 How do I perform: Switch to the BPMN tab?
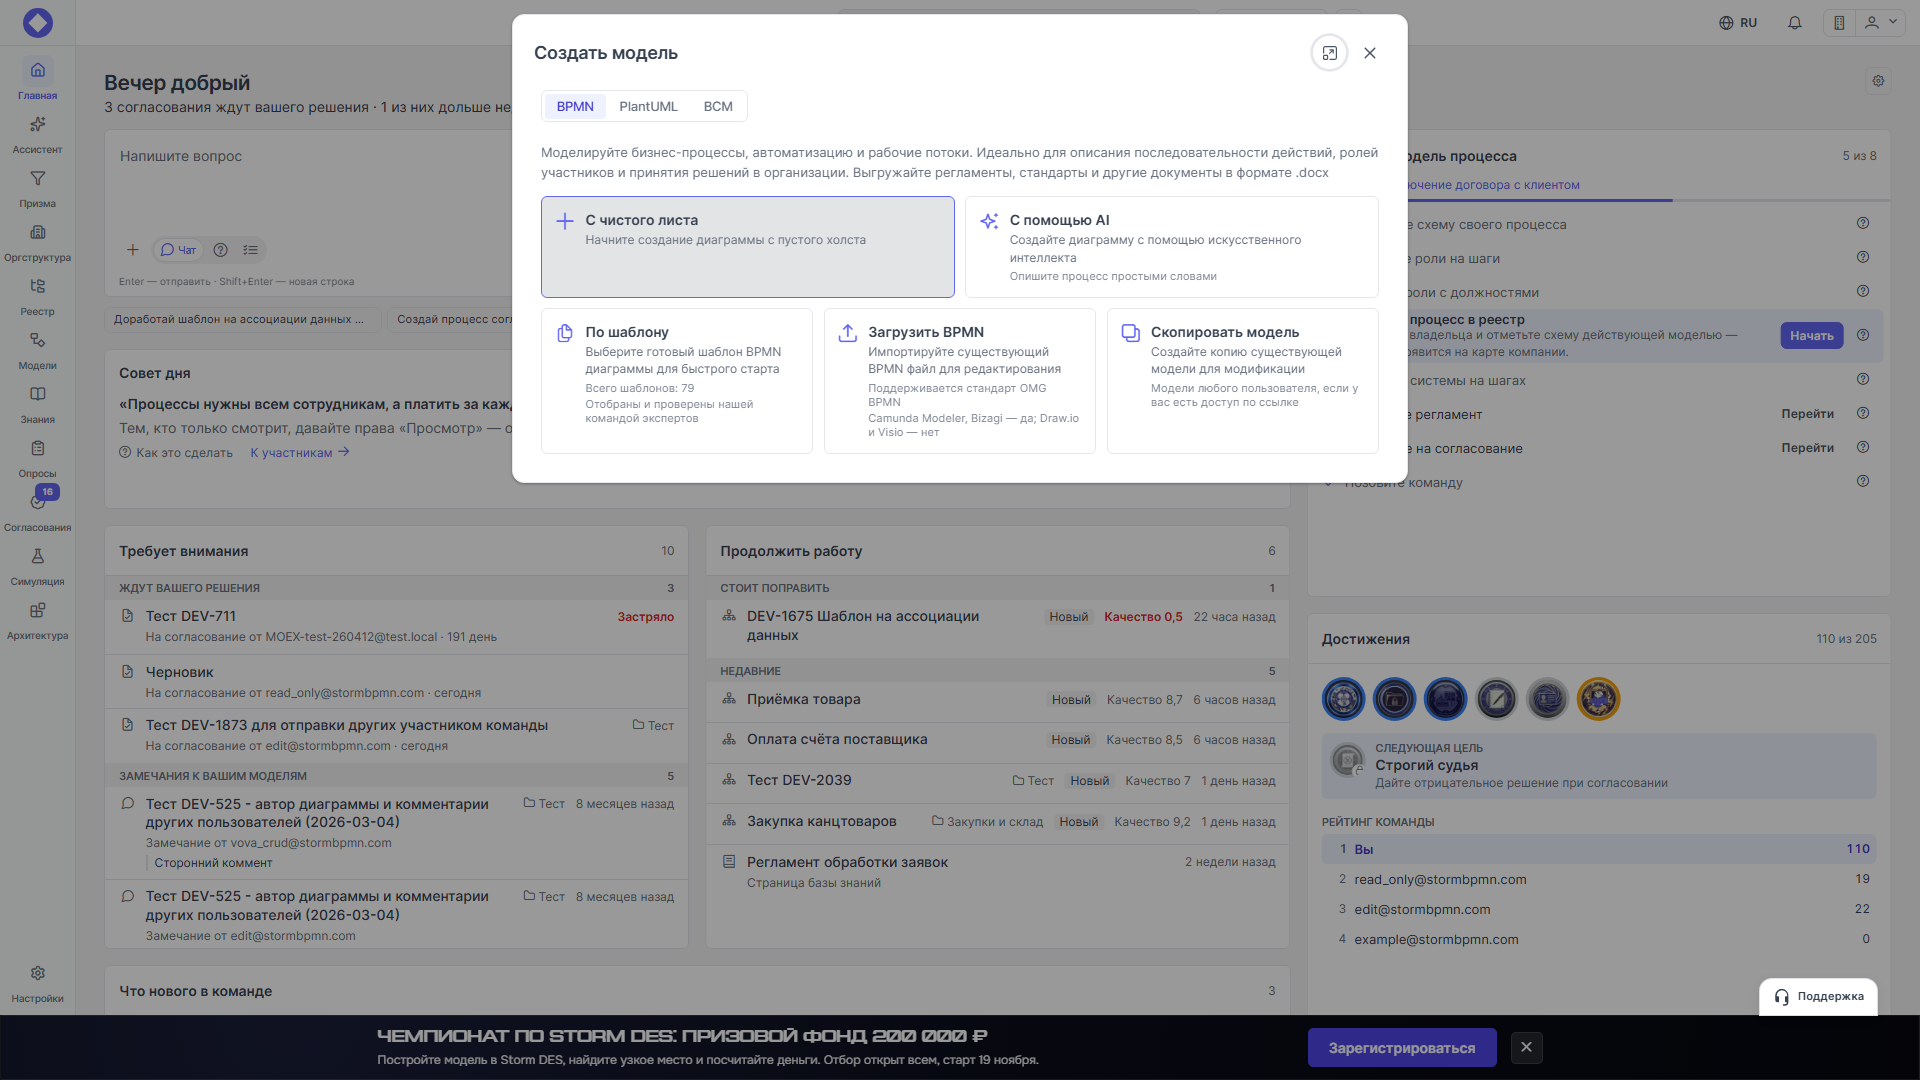point(575,106)
